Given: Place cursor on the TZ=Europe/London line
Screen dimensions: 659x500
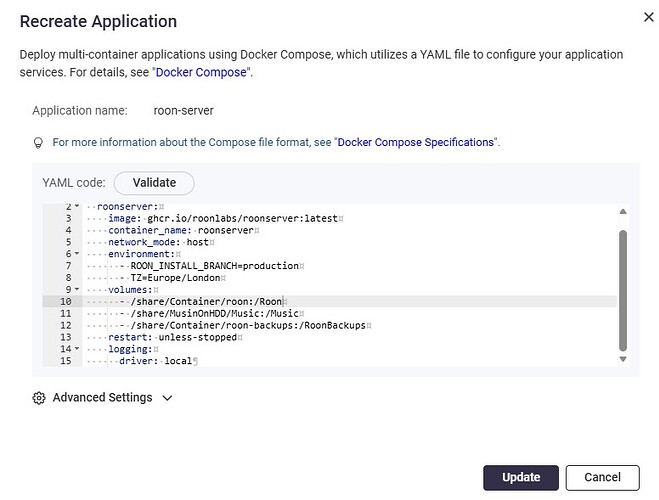Looking at the screenshot, I should [x=176, y=278].
